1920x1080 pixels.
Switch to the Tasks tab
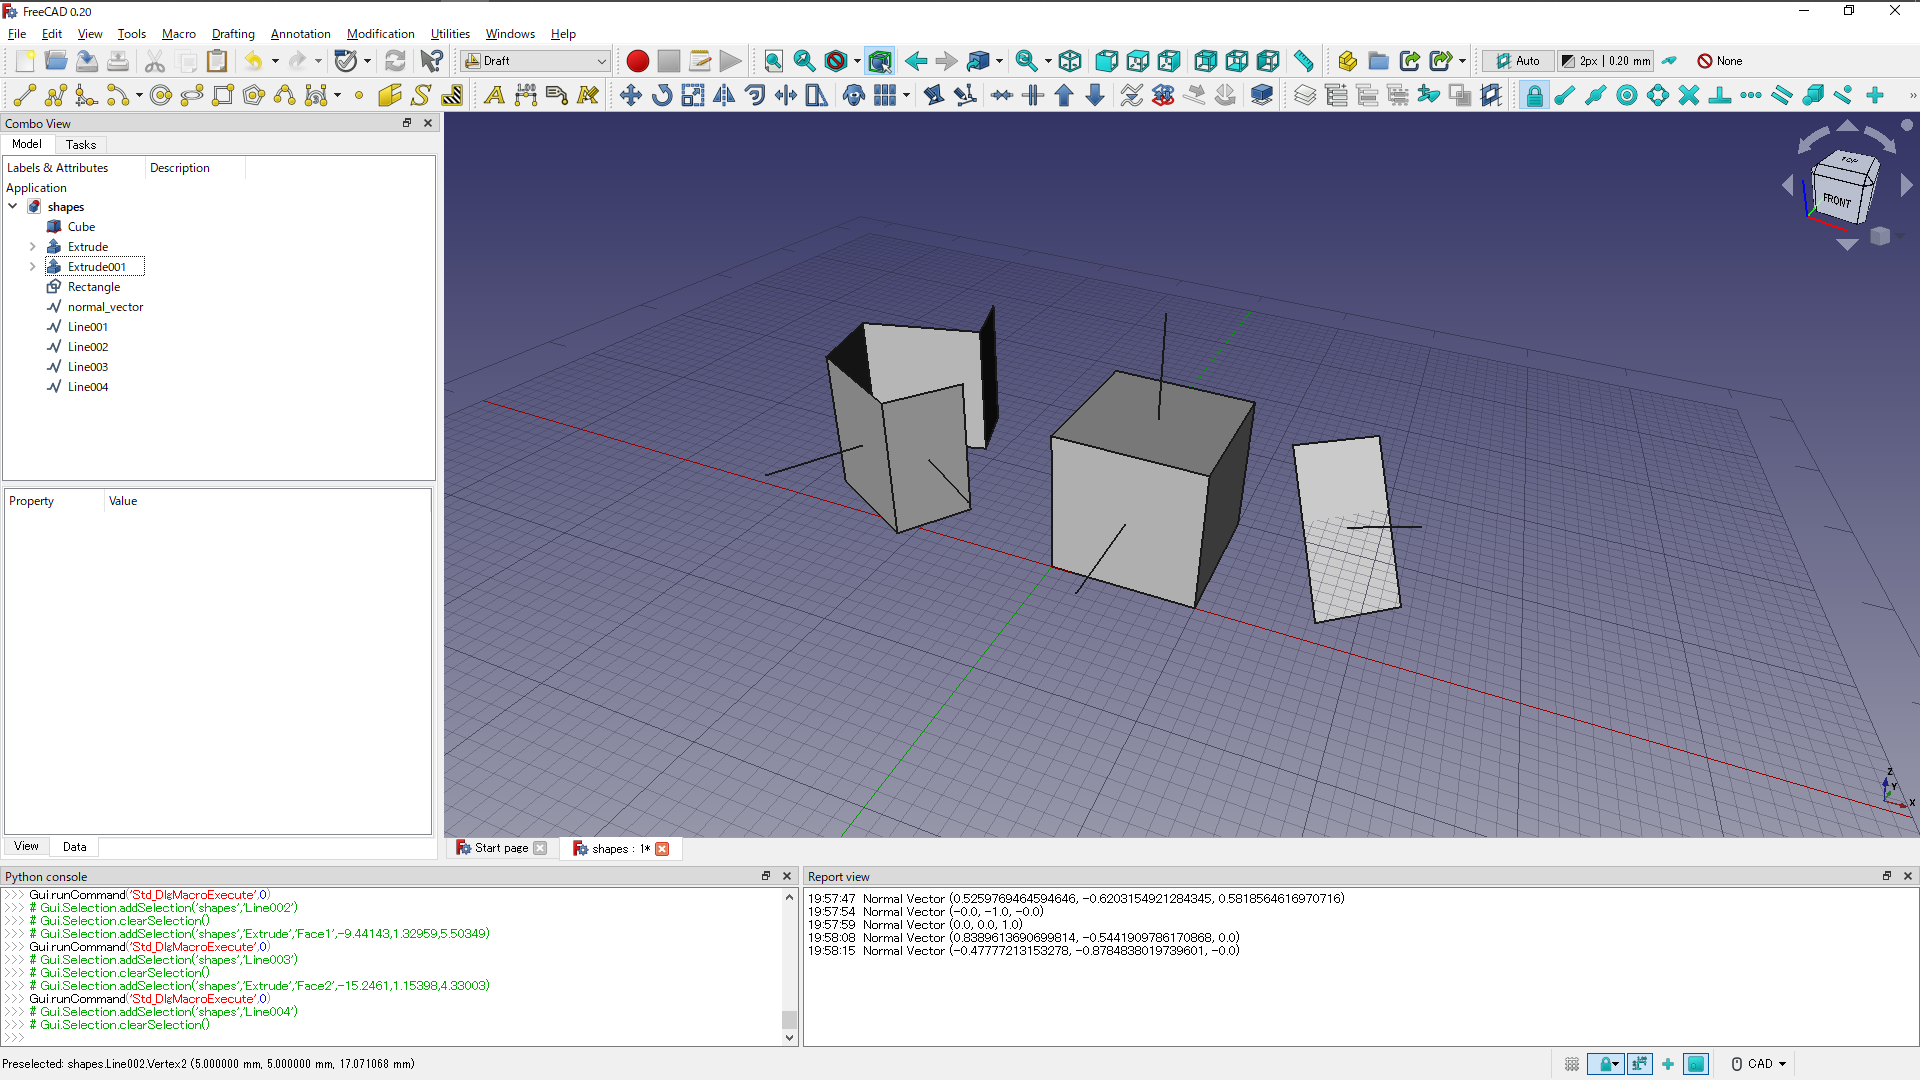point(81,145)
